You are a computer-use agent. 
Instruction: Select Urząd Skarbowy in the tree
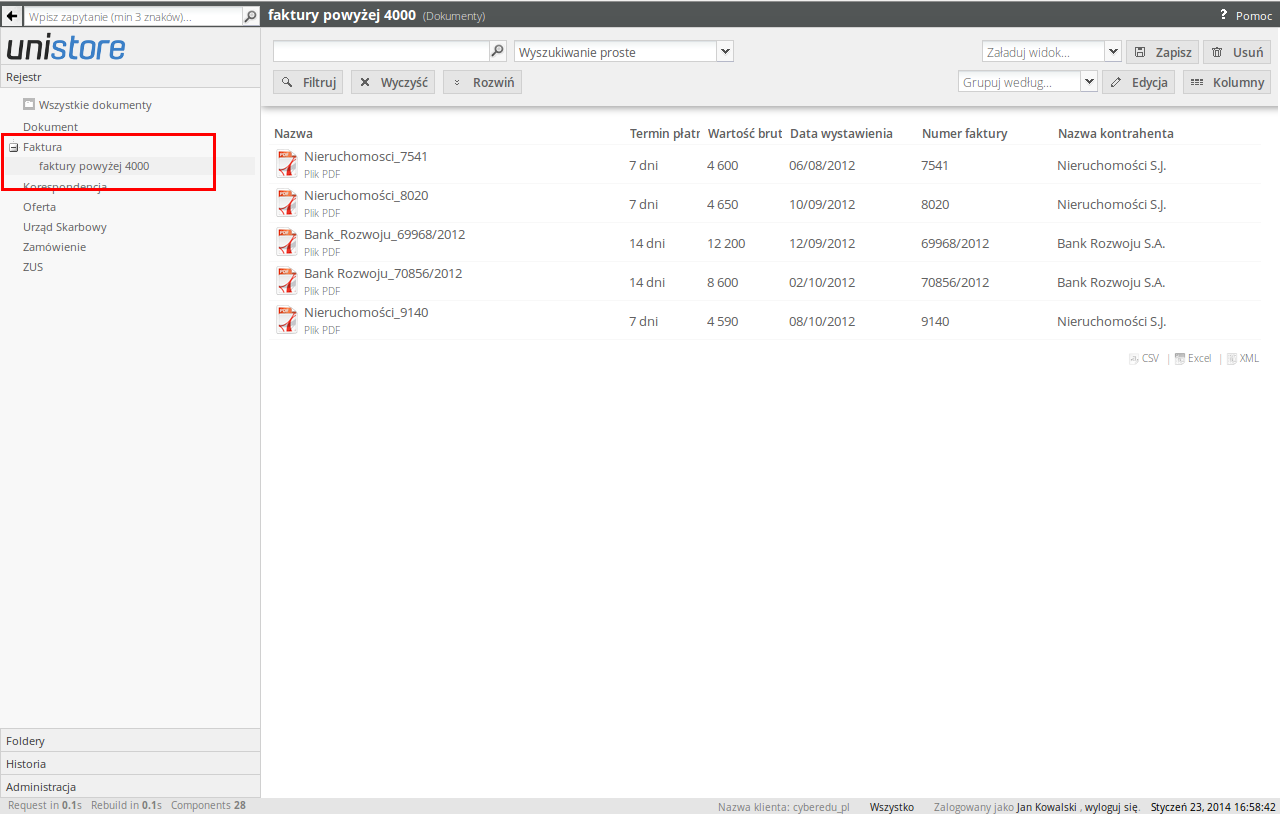pos(65,227)
